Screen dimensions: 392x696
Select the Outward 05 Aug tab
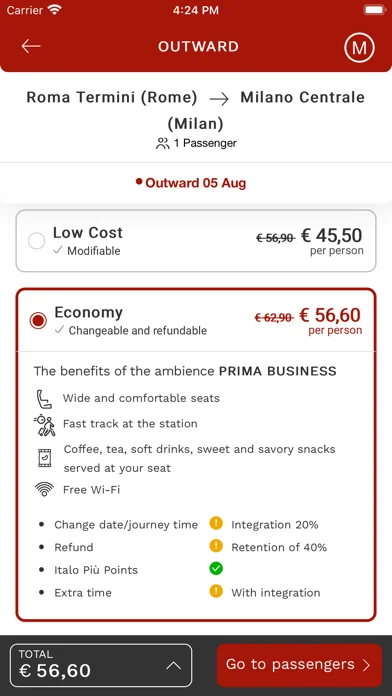(x=191, y=183)
